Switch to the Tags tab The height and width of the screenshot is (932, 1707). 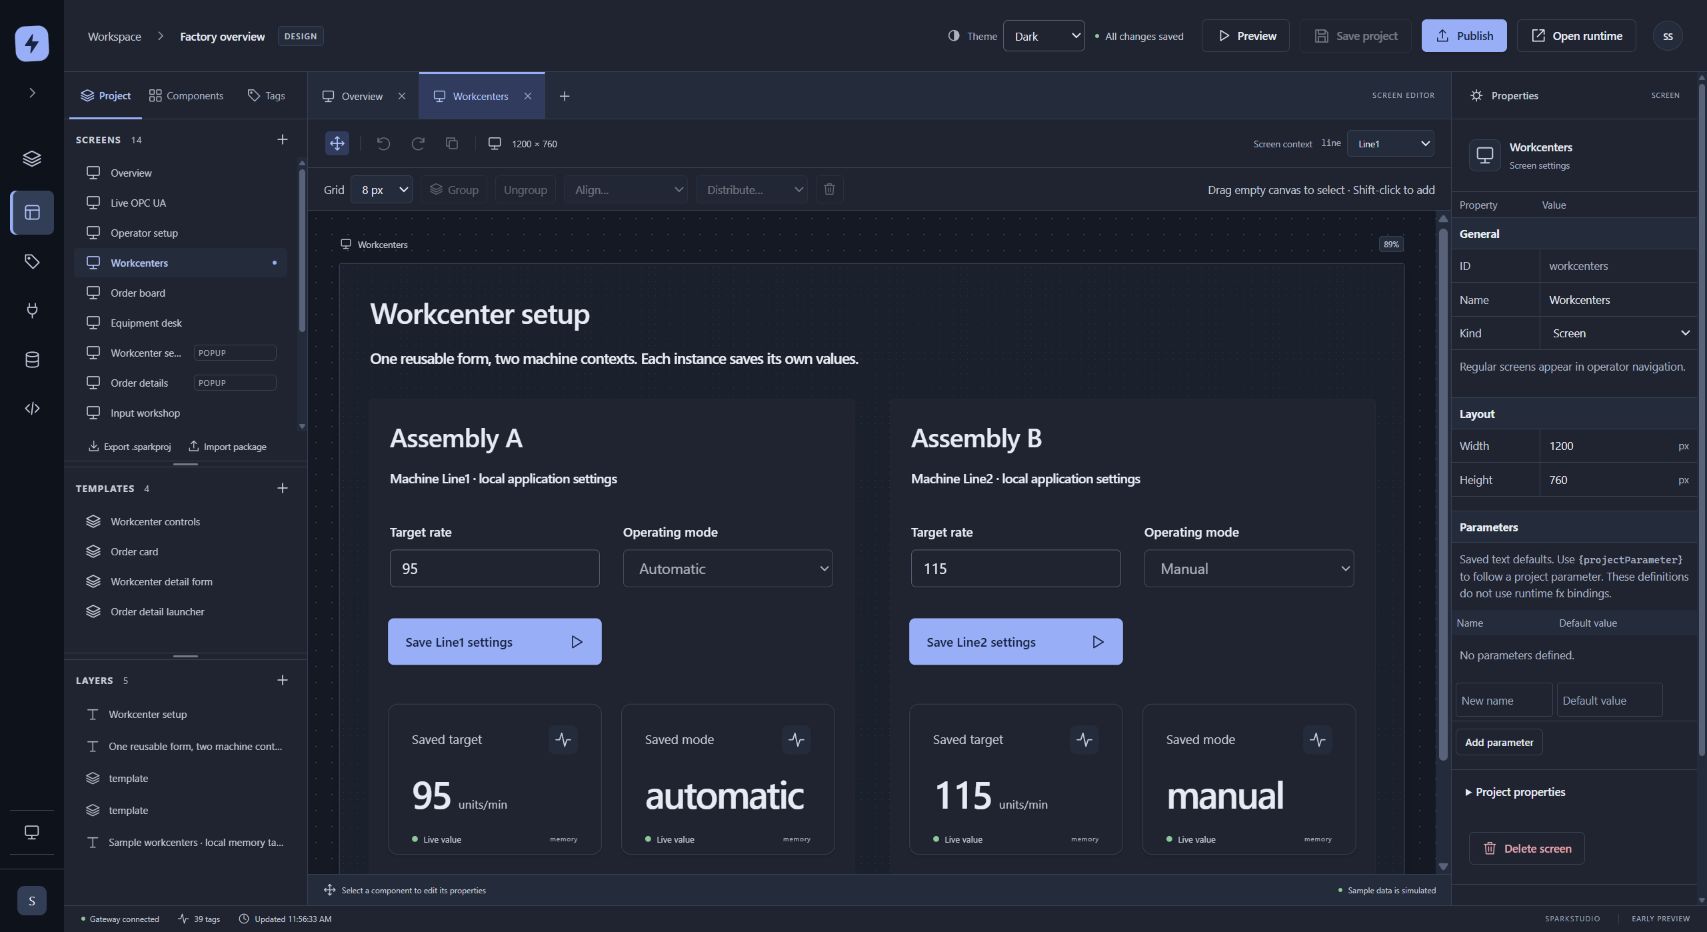pyautogui.click(x=266, y=96)
